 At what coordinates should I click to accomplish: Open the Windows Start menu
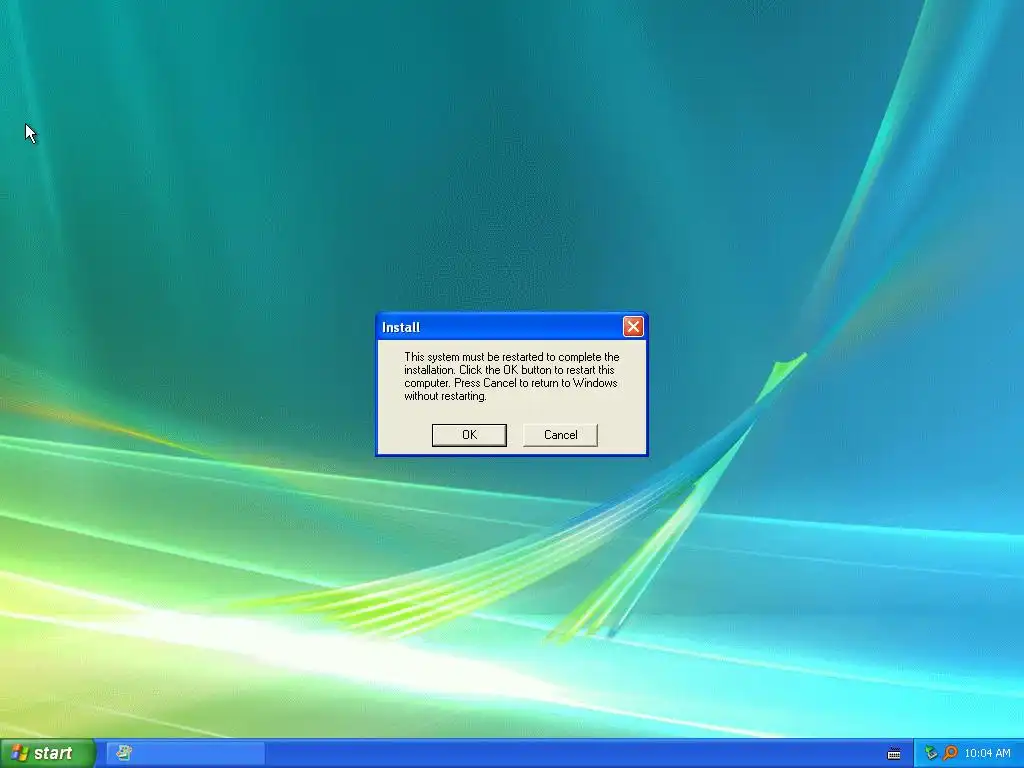(x=48, y=753)
